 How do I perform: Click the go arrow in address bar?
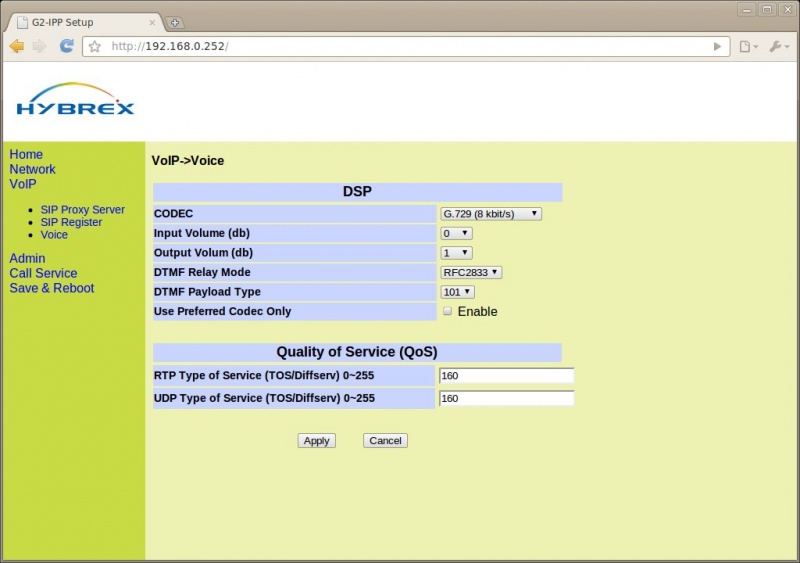[x=717, y=46]
